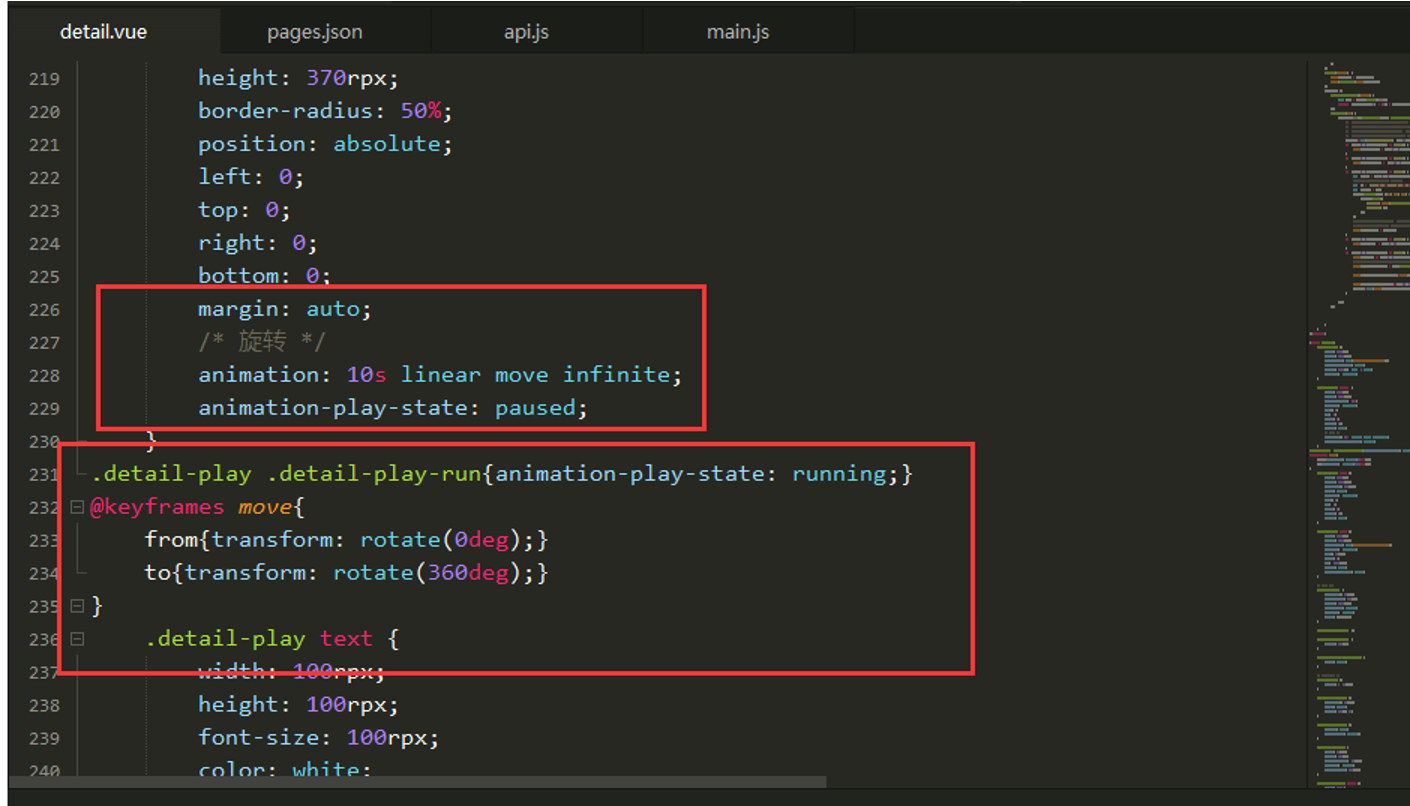
Task: Click the 'border-radius: 50%;' declaration
Action: coord(325,111)
